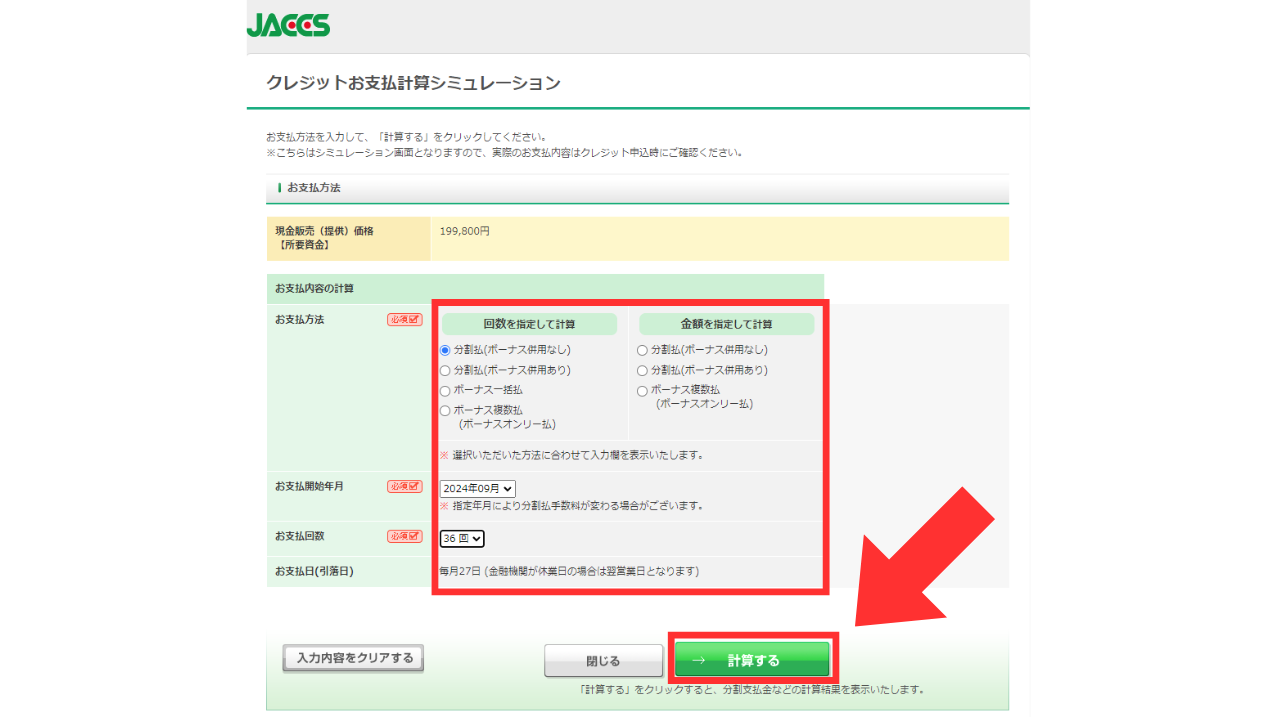This screenshot has height=720, width=1280.
Task: Click the JACCS logo
Action: click(x=288, y=25)
